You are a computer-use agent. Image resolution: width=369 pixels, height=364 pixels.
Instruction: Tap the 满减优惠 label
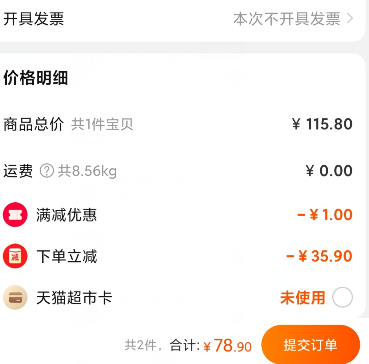pyautogui.click(x=67, y=215)
